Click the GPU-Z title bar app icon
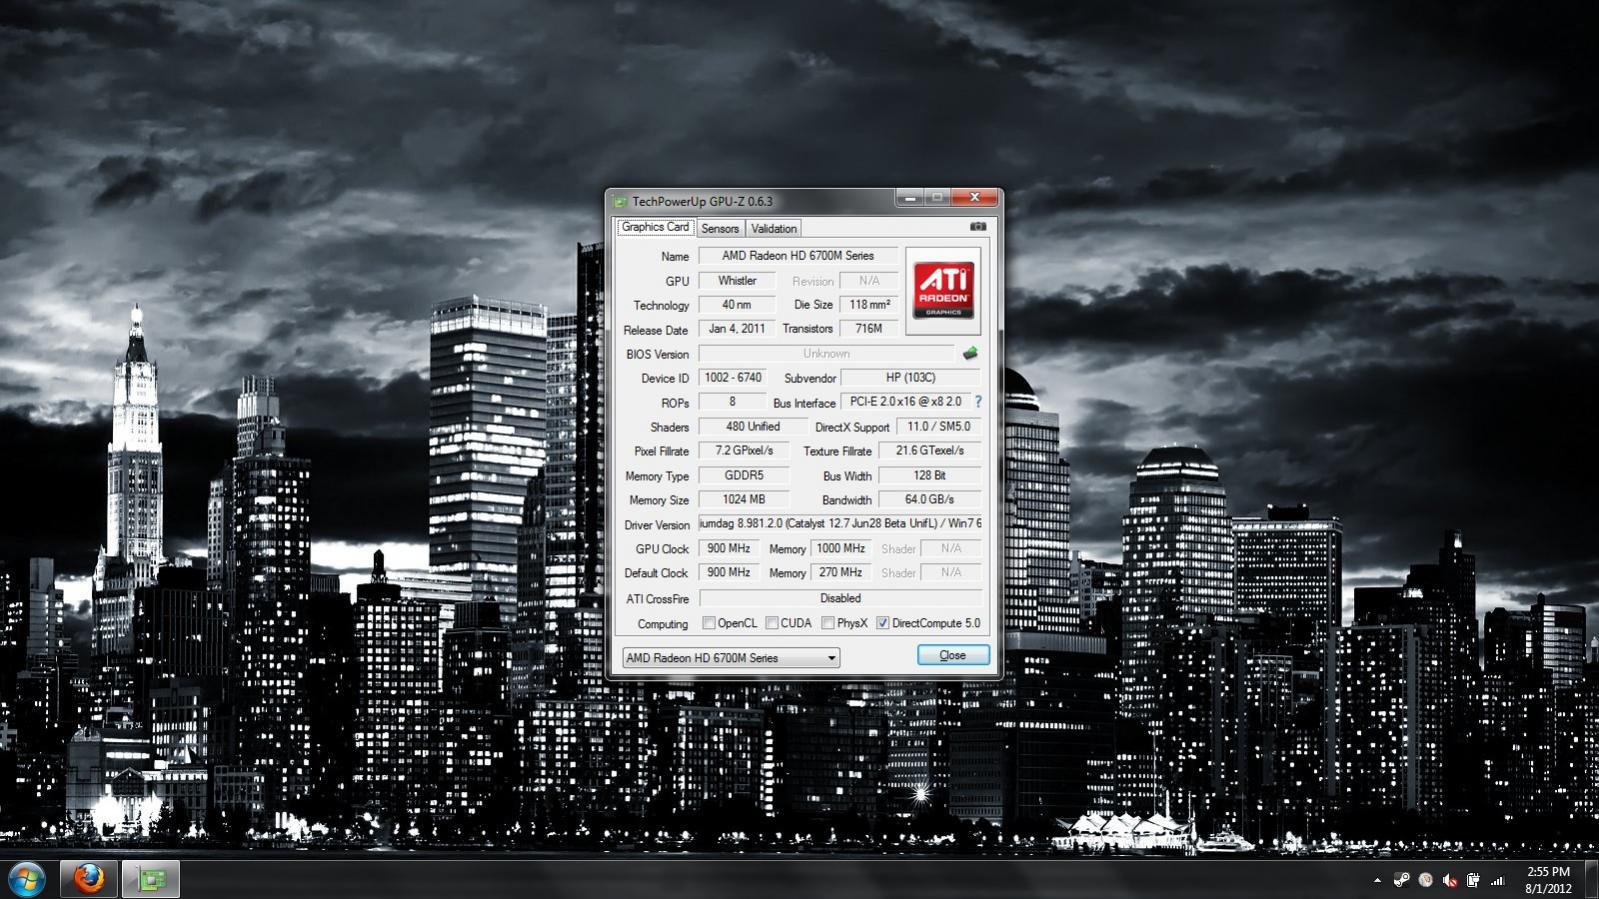Screen dimensions: 1599x899 pos(620,202)
